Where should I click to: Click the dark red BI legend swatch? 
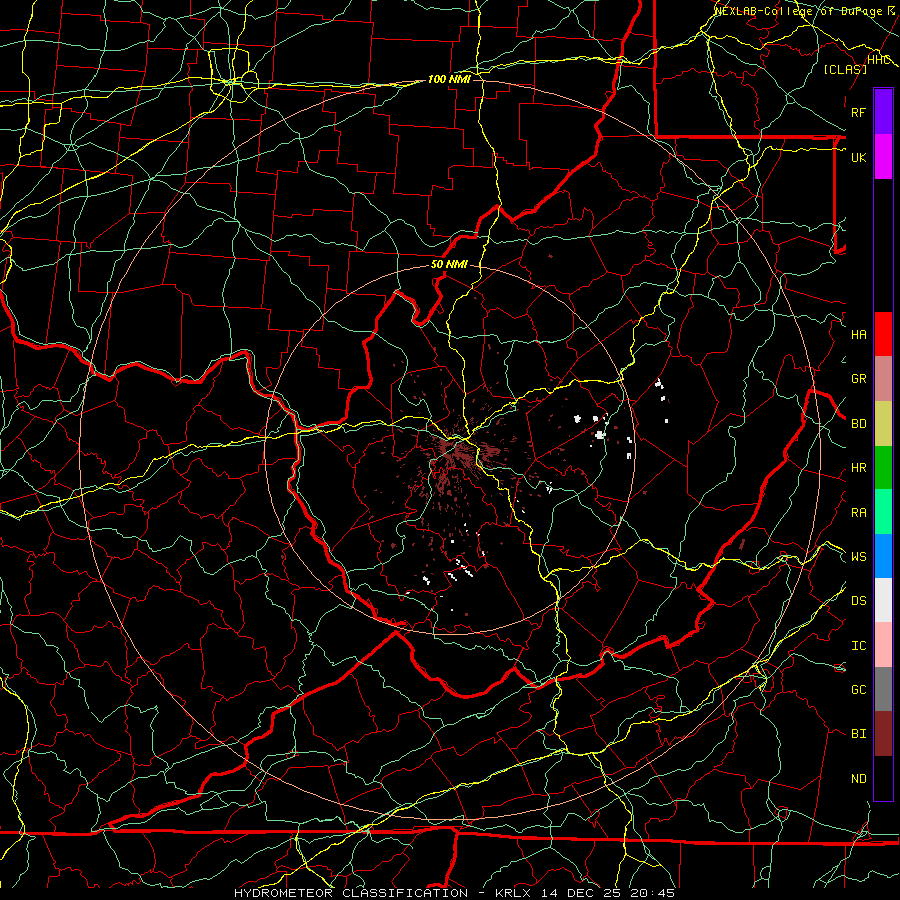click(x=883, y=734)
